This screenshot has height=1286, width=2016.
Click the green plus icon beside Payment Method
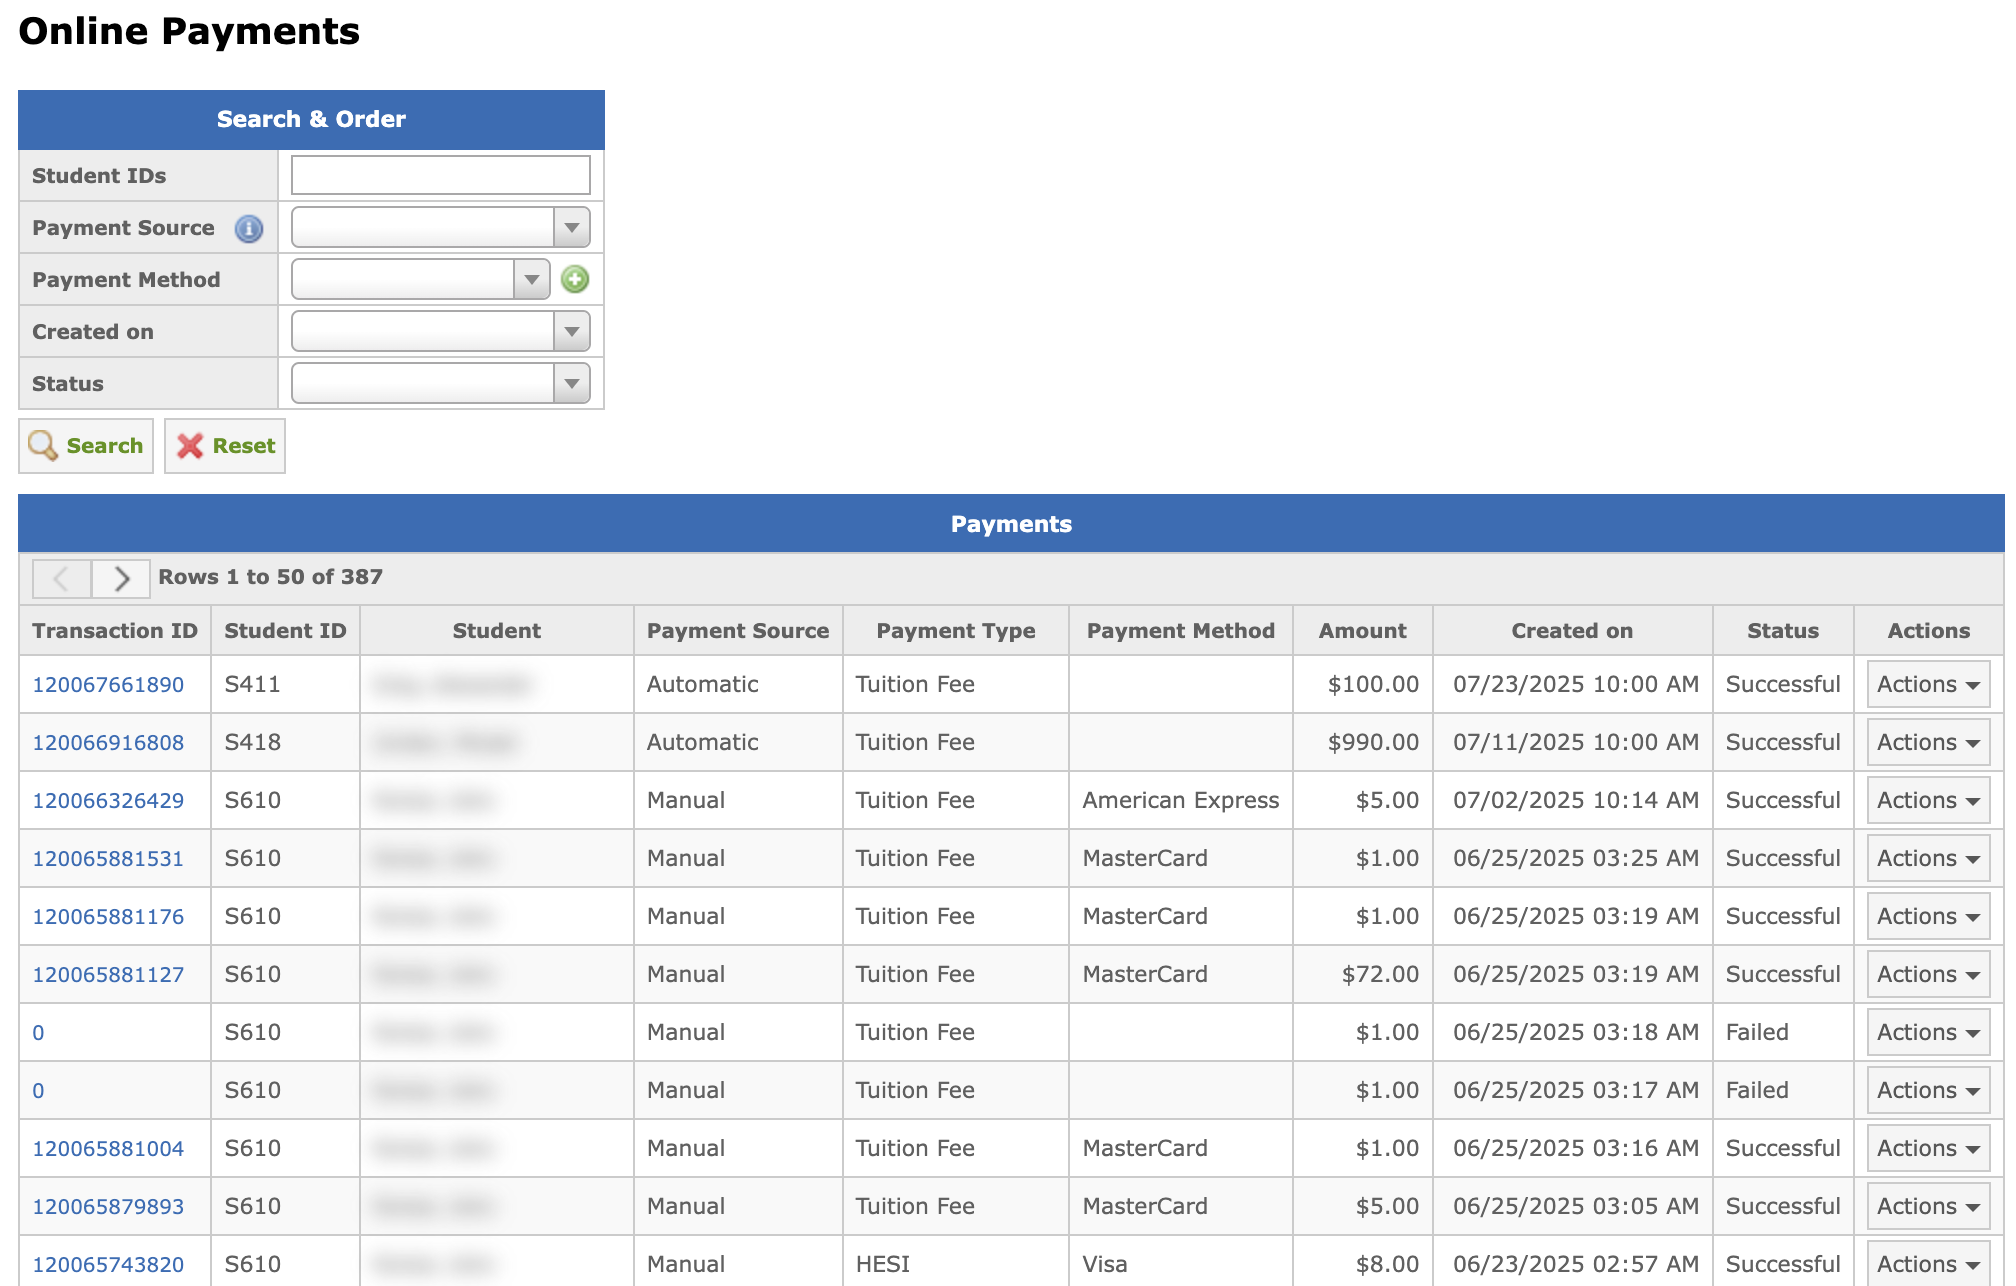tap(575, 280)
